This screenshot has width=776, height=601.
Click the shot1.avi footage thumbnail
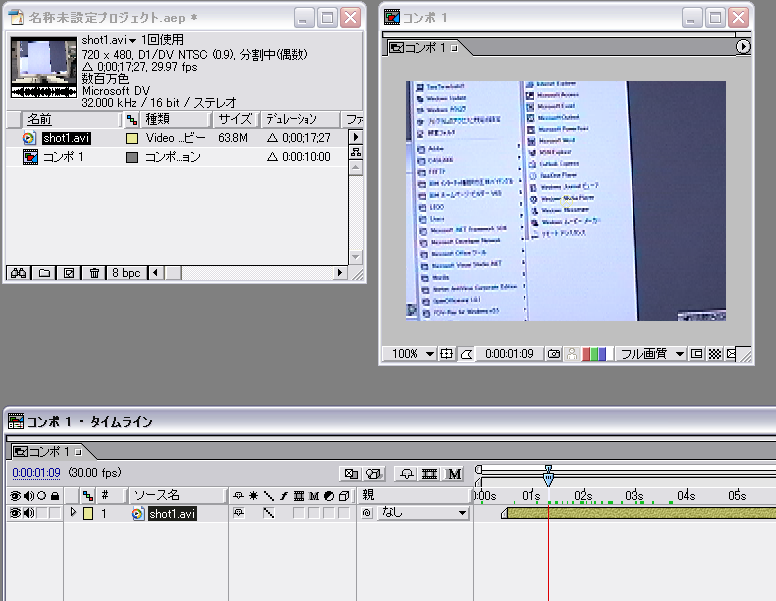(44, 67)
